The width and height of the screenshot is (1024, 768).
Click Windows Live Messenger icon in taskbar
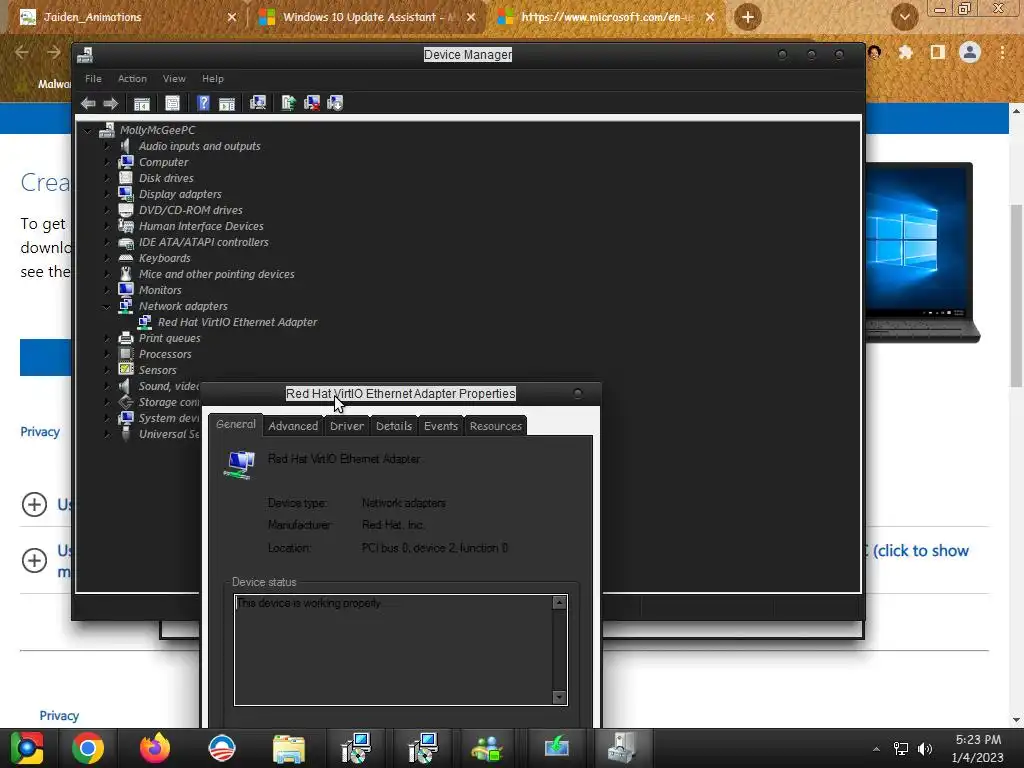(x=487, y=748)
